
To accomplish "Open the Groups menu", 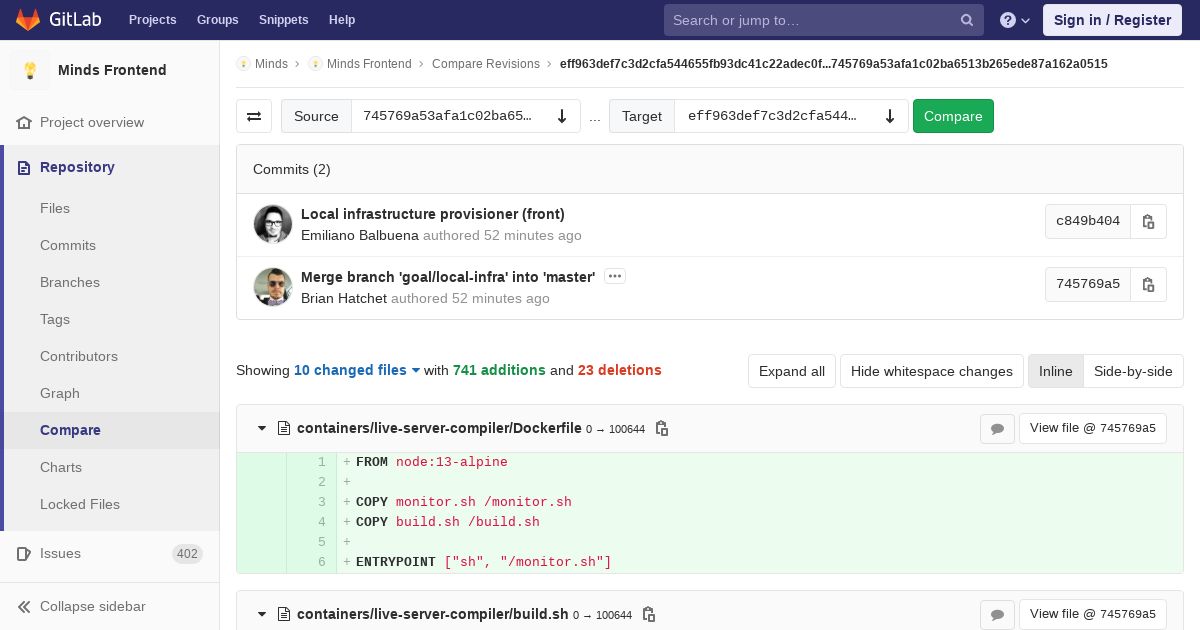I will [x=217, y=20].
